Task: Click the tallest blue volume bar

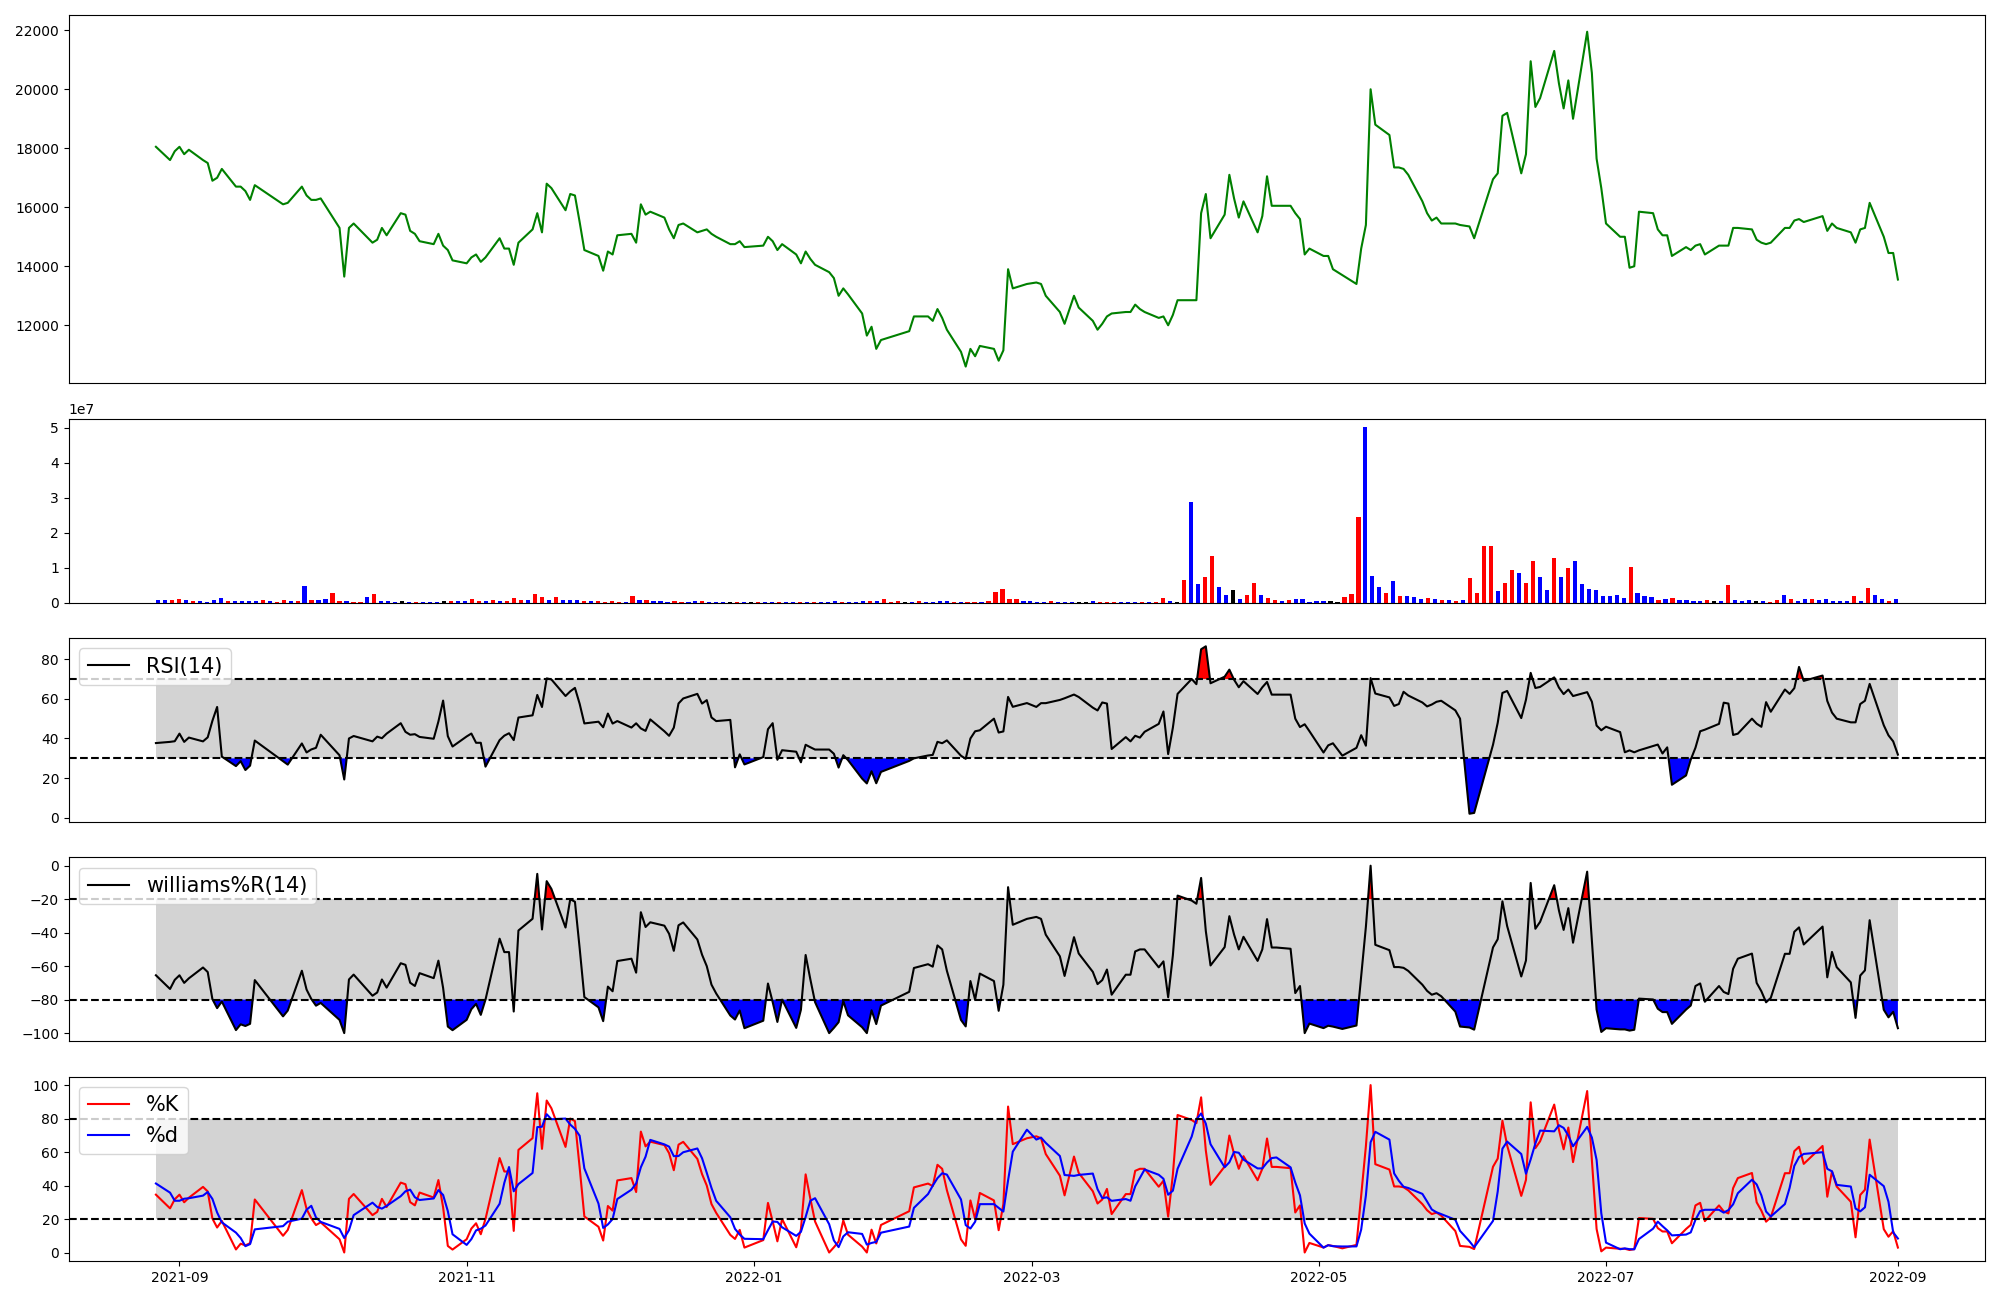Action: (1365, 515)
